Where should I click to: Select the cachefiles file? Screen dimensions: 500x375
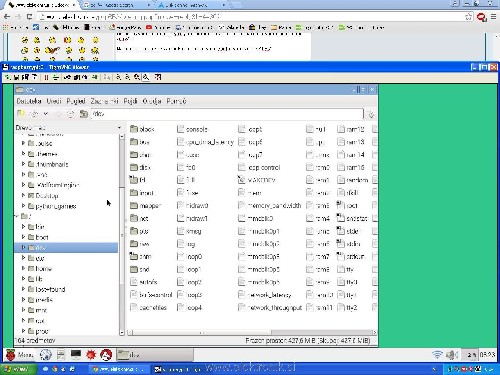[148, 308]
